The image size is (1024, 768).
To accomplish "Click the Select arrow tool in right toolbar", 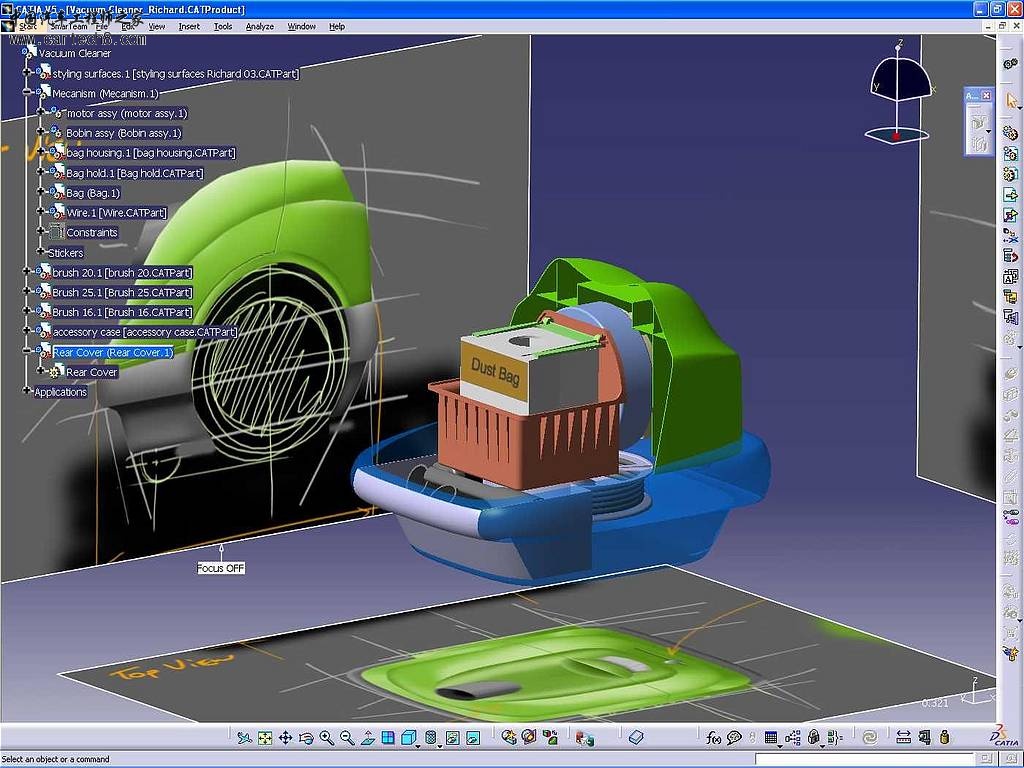I will (1011, 101).
